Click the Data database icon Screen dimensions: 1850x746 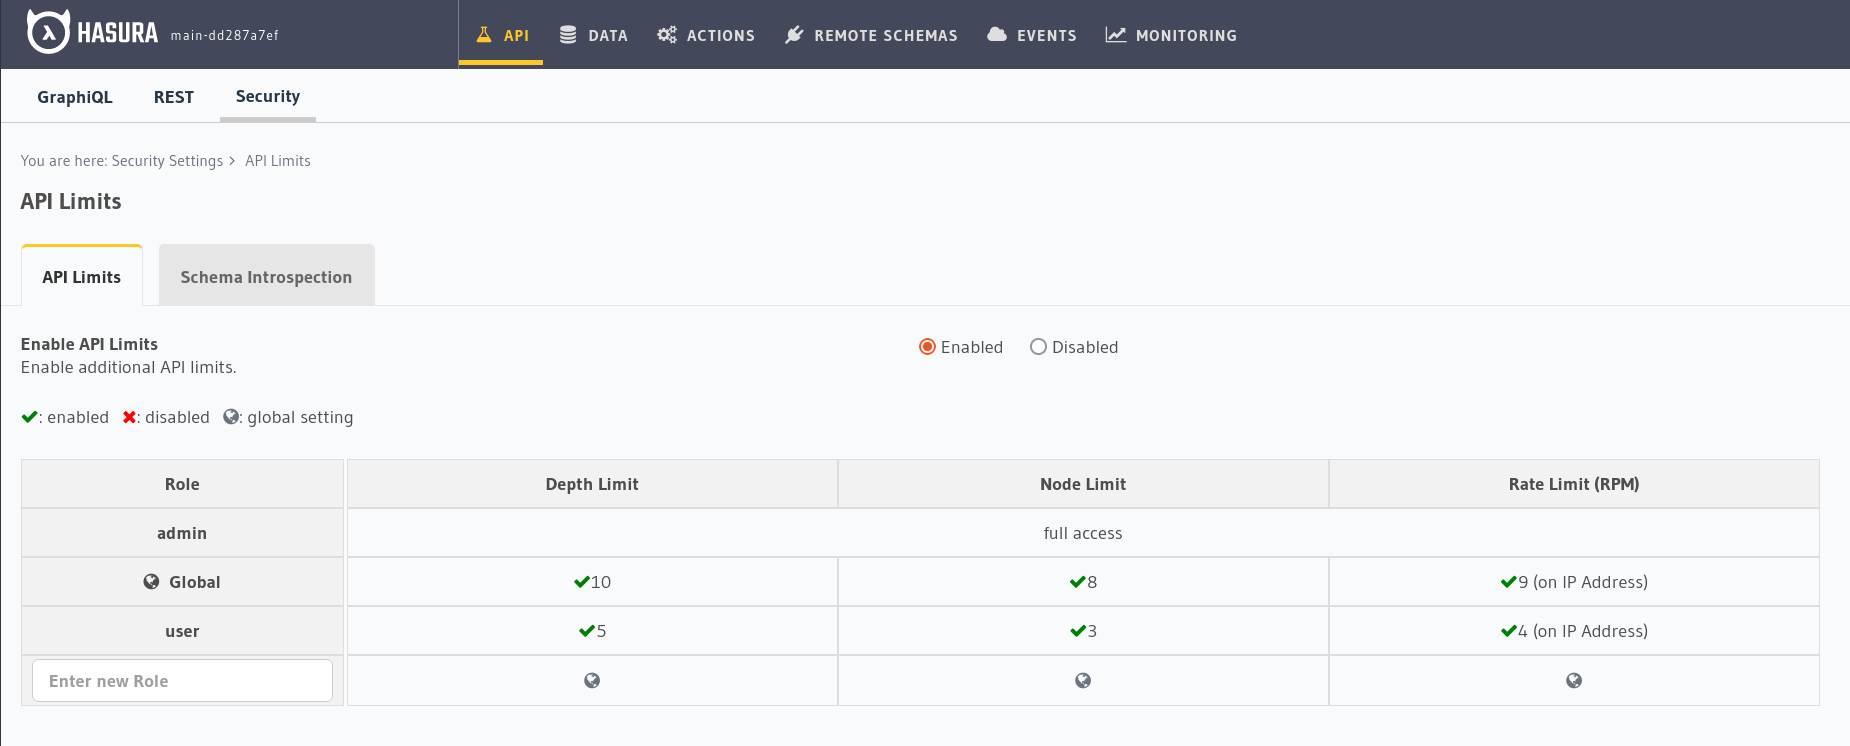click(568, 35)
